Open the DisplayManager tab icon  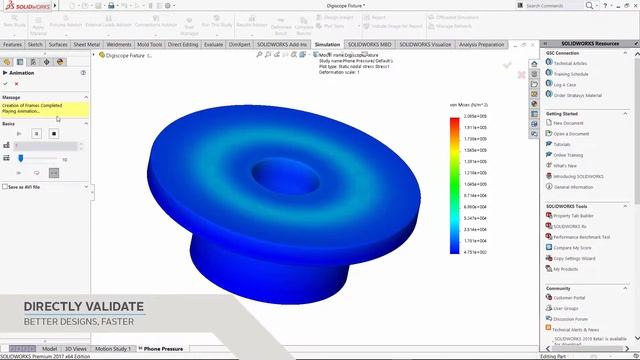[60, 62]
